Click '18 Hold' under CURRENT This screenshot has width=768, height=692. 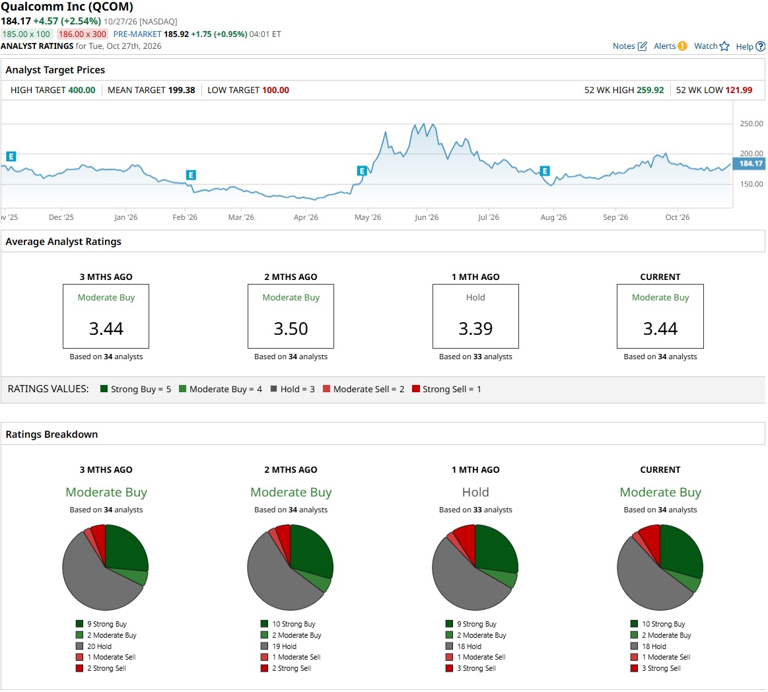click(x=654, y=646)
